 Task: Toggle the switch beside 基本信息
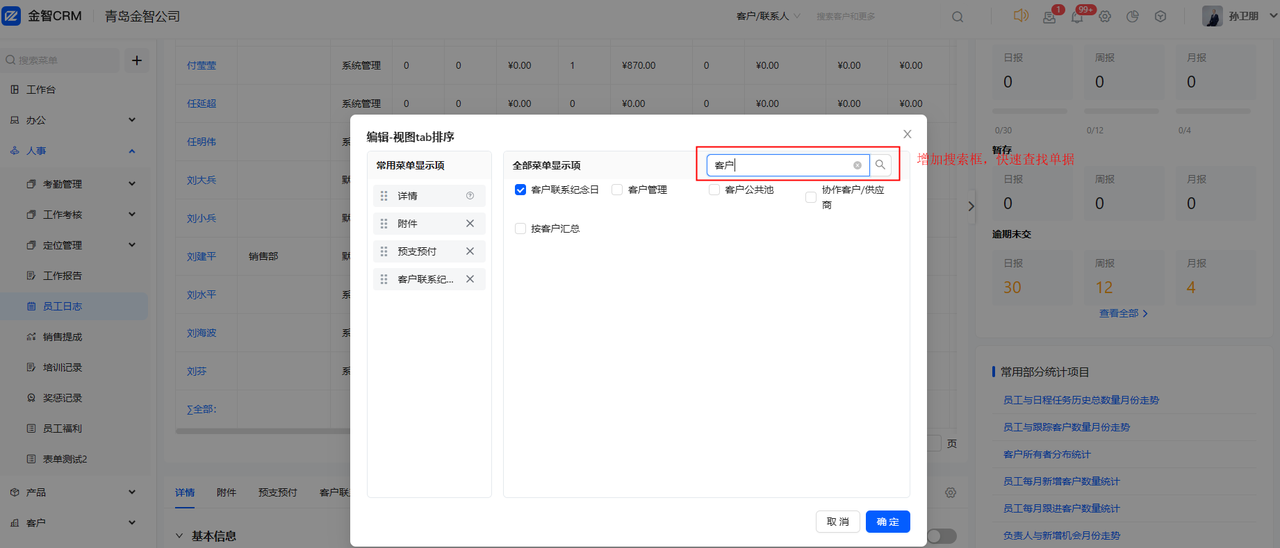click(940, 536)
